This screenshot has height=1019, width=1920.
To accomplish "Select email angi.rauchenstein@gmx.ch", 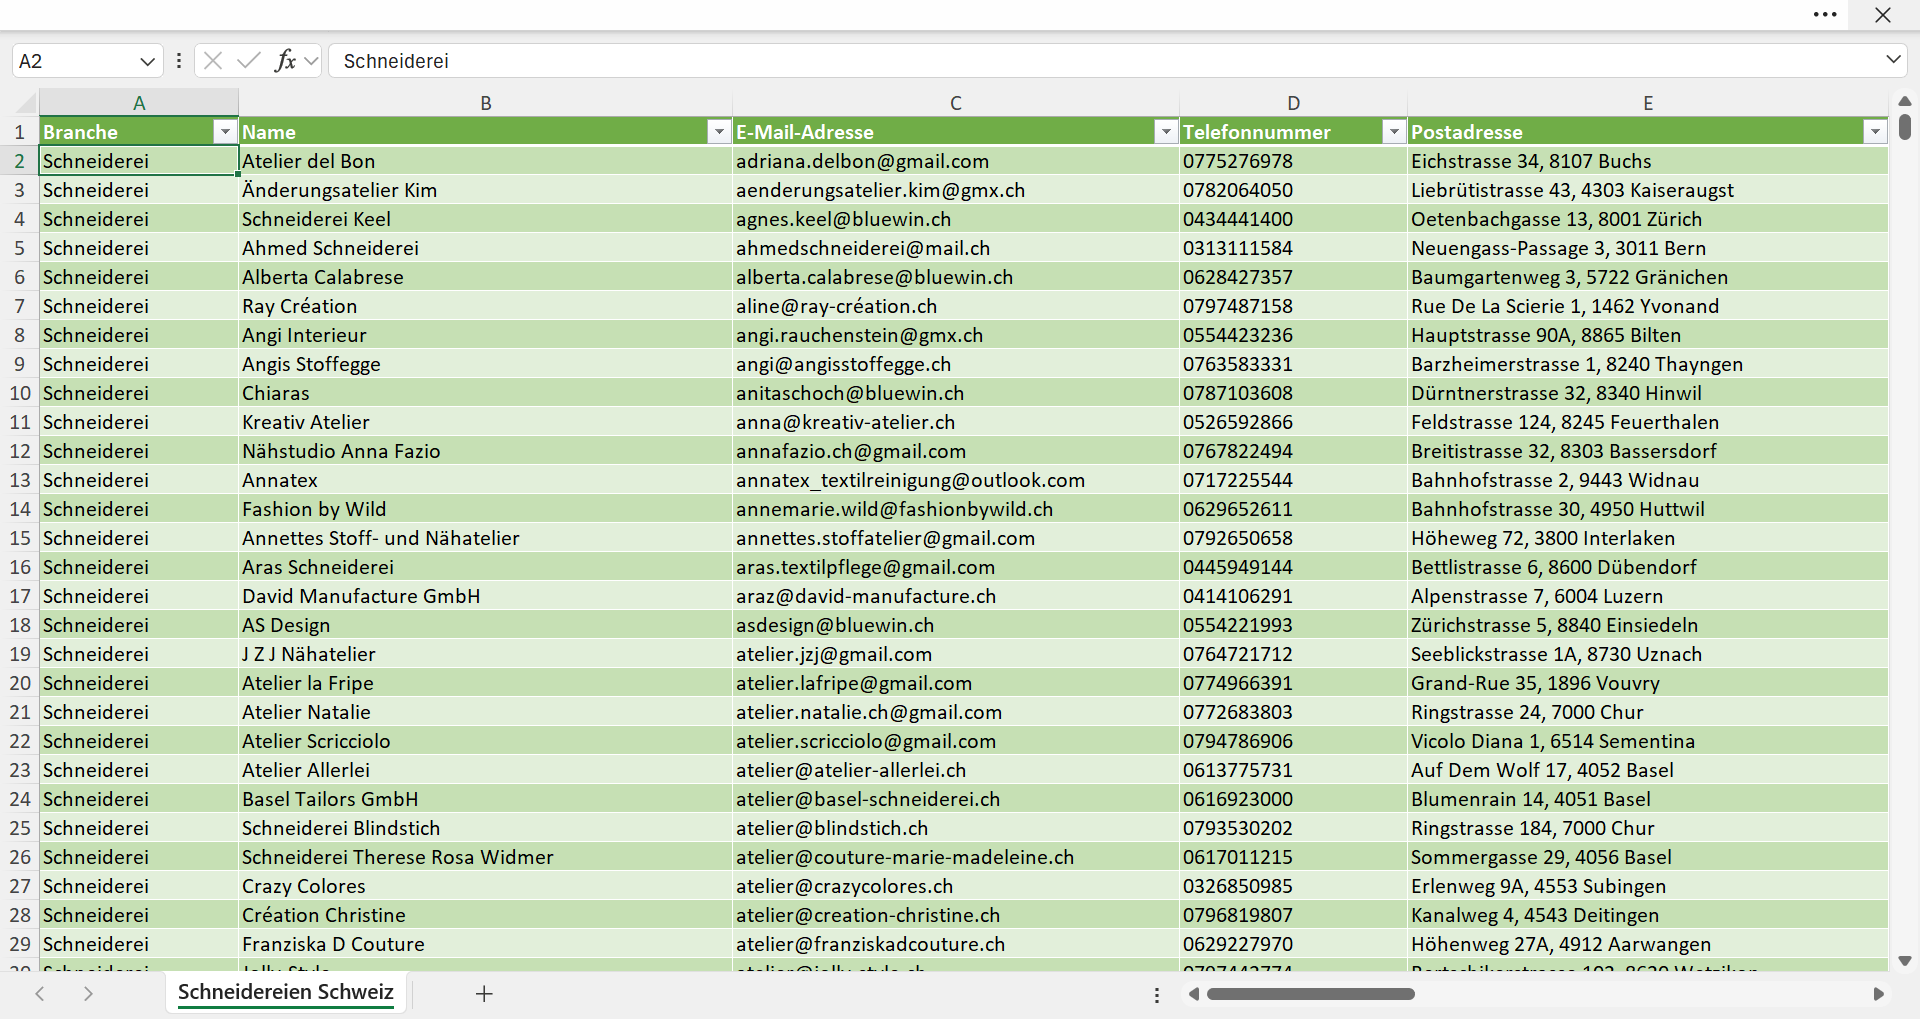I will (x=956, y=335).
